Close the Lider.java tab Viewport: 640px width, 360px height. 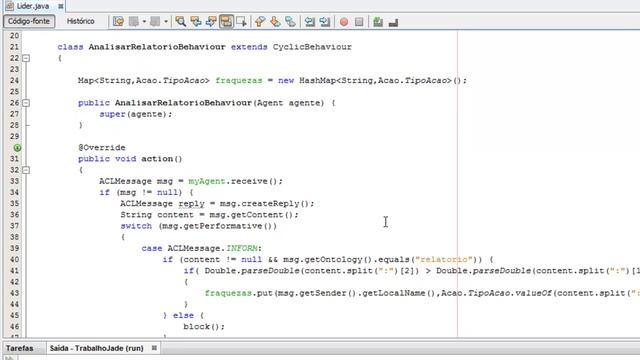coord(60,6)
